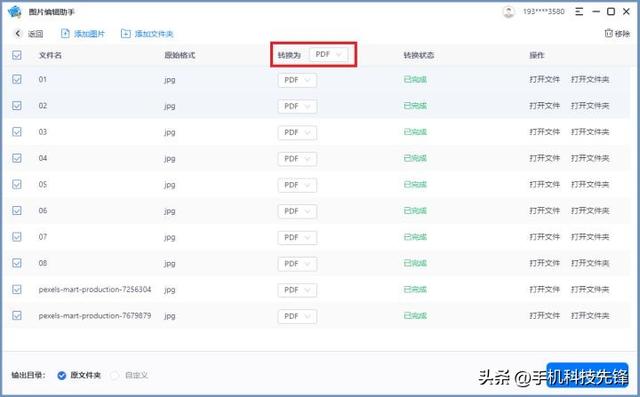Click 添加图片 to add images
The height and width of the screenshot is (397, 640).
click(x=83, y=34)
